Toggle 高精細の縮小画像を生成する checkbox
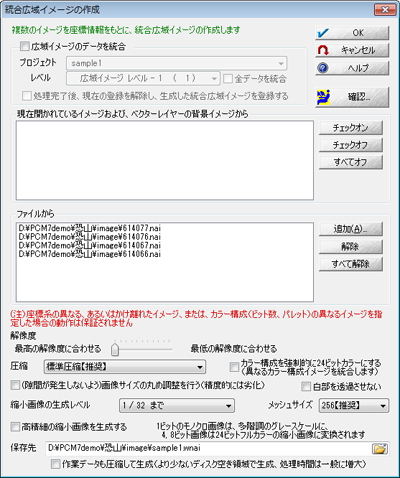This screenshot has height=478, width=400. pos(15,427)
